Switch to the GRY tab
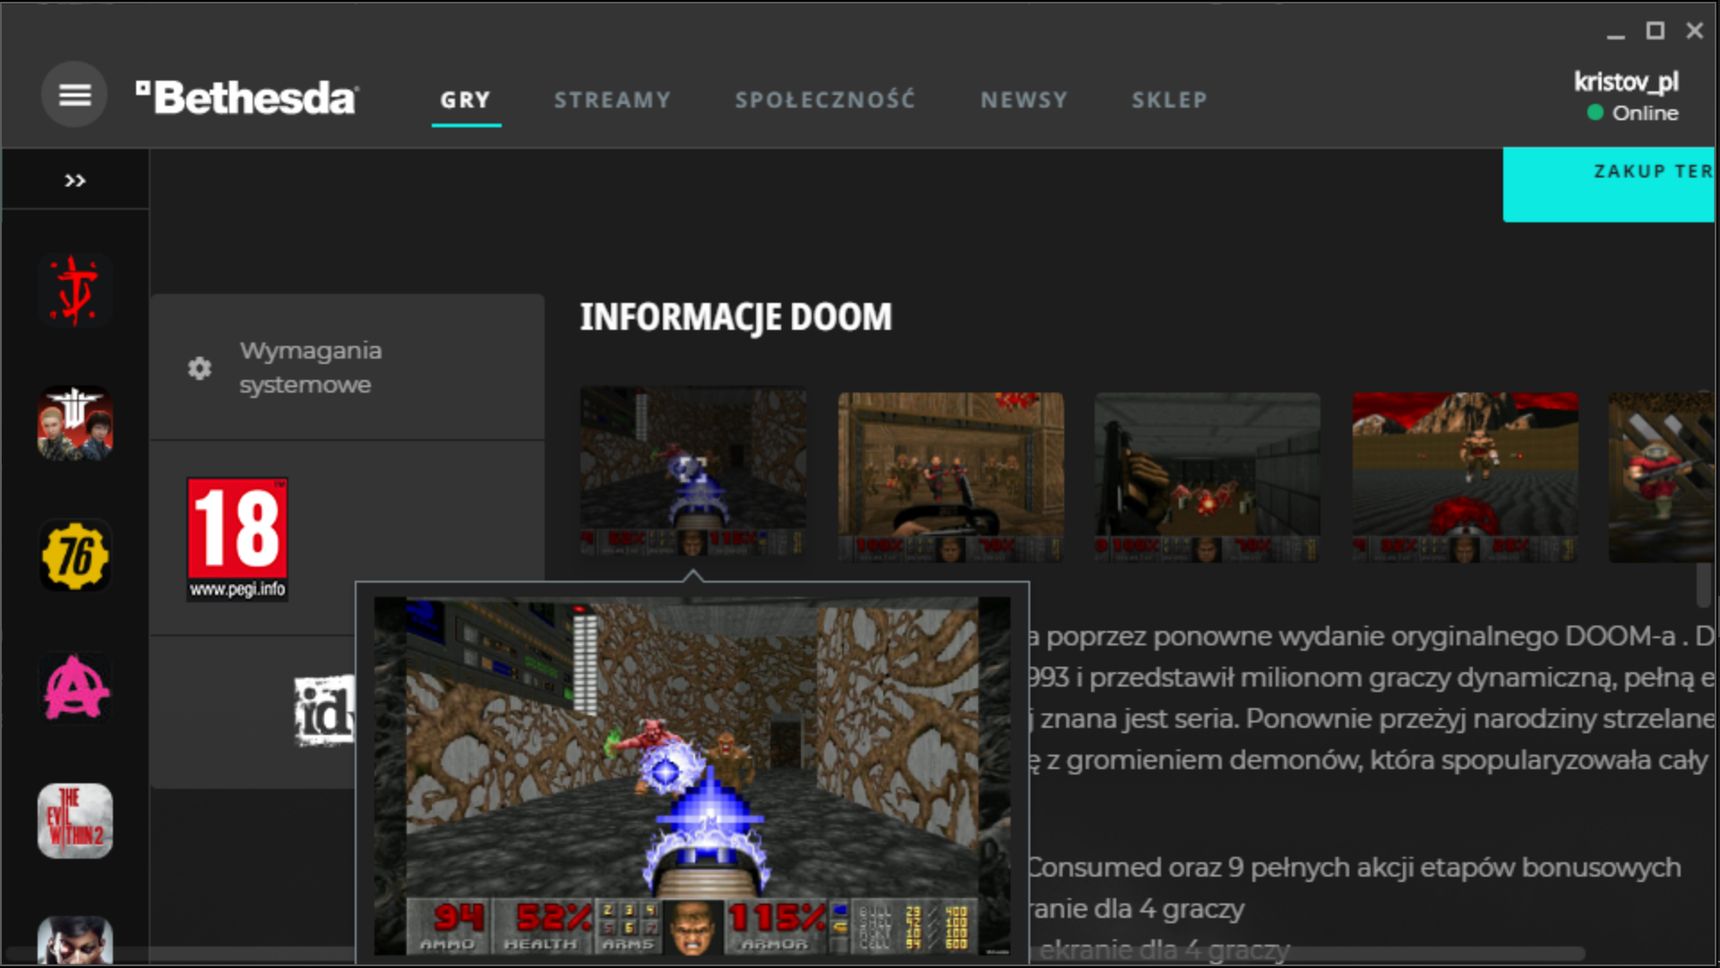The image size is (1720, 968). [x=466, y=100]
